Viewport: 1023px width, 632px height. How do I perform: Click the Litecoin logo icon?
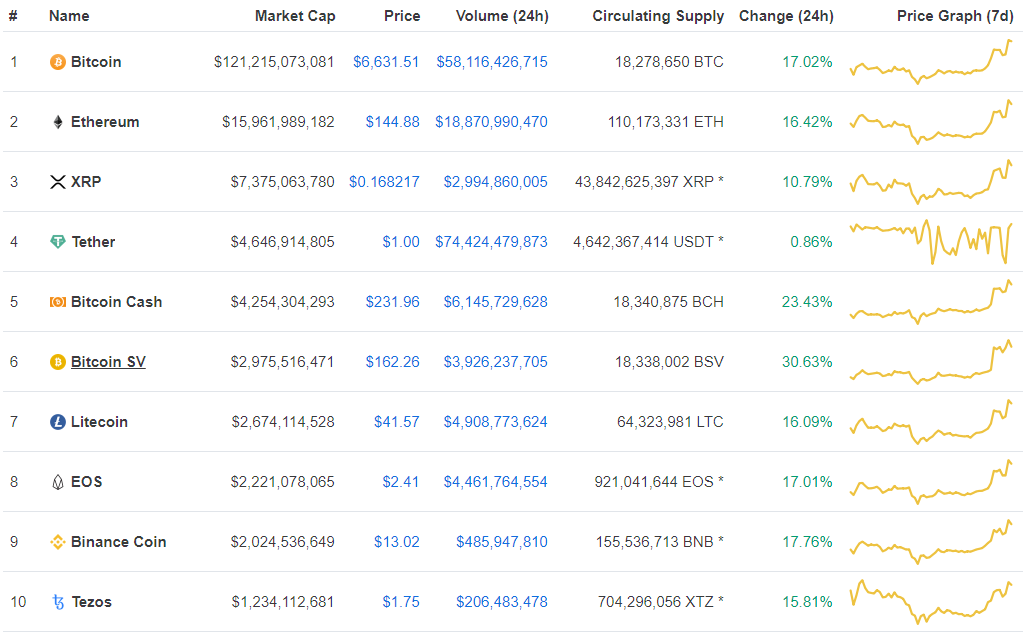(57, 422)
